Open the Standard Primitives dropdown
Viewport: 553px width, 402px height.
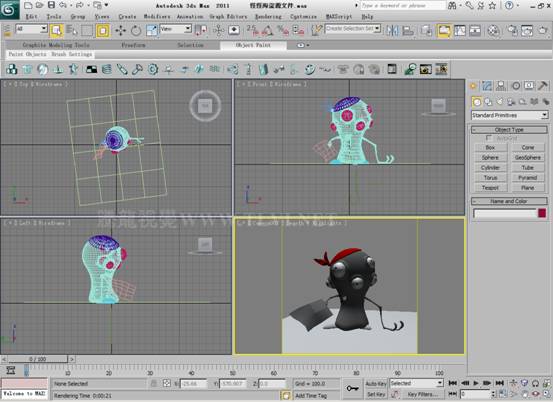coord(510,115)
